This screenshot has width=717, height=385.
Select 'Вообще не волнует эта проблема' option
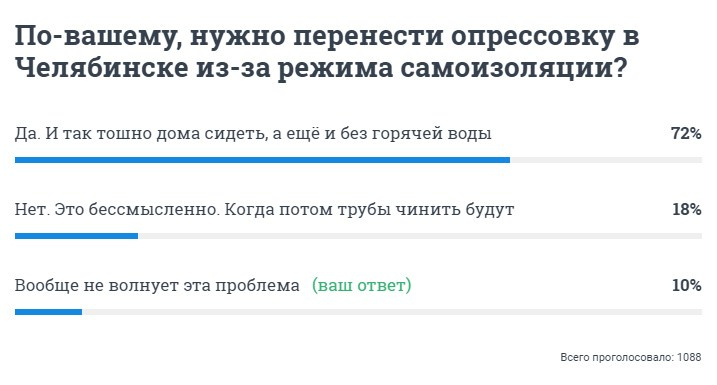pyautogui.click(x=157, y=285)
